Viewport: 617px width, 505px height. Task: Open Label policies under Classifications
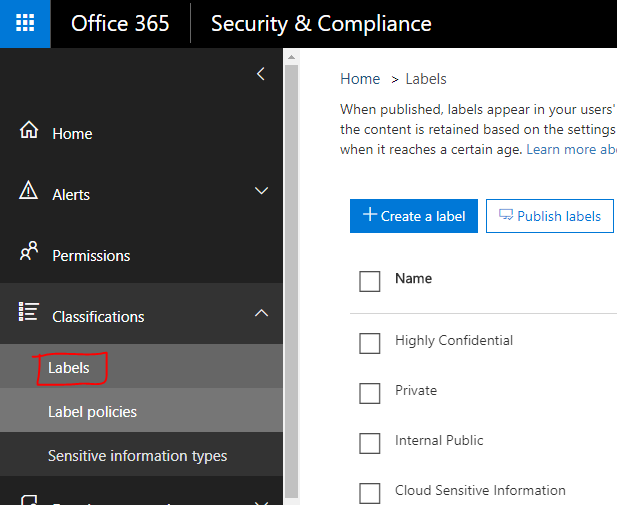click(141, 411)
